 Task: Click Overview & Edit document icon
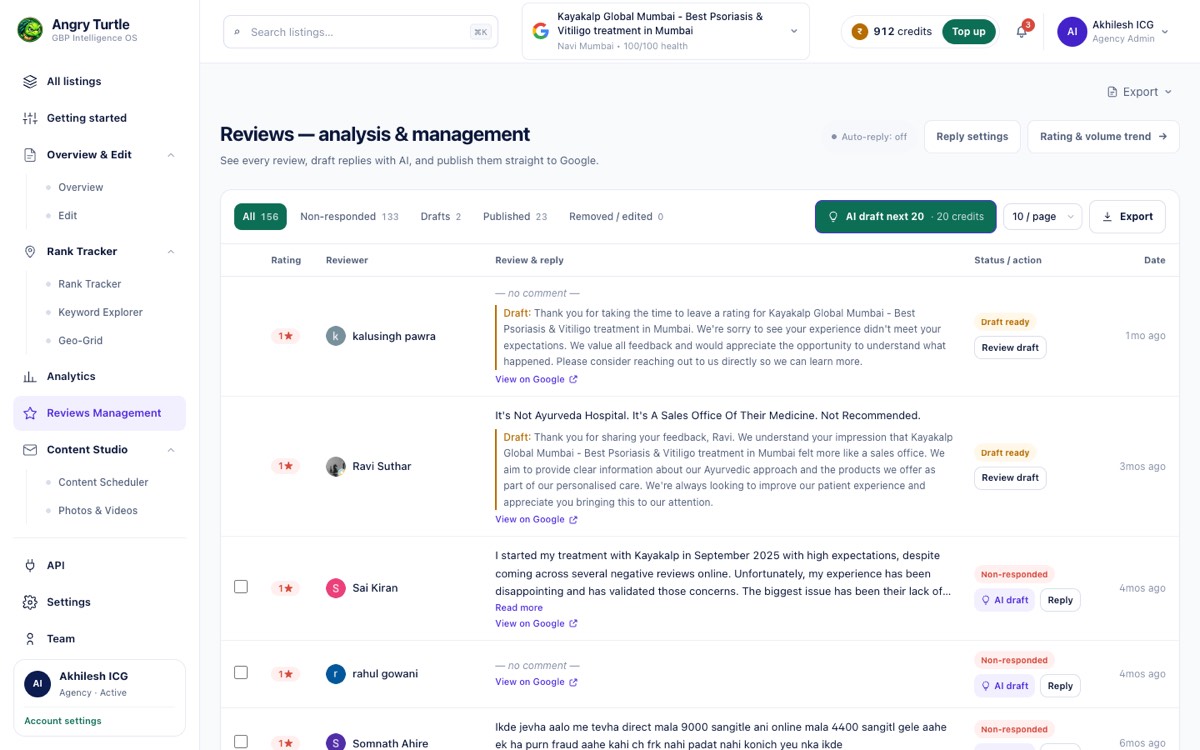coord(30,155)
